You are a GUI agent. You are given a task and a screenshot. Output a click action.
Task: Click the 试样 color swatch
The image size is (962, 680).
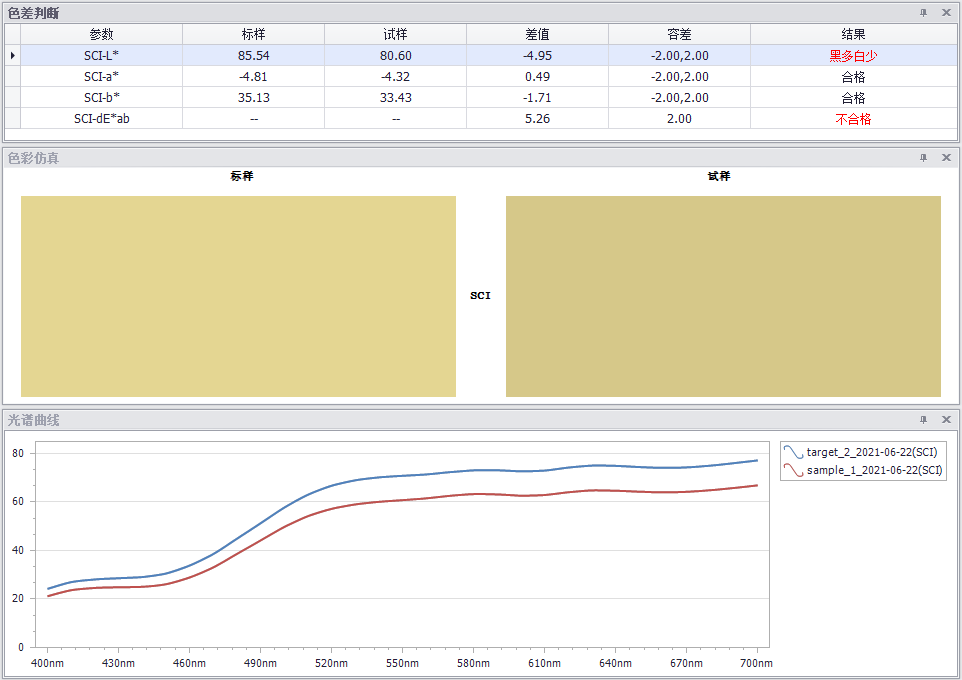tap(723, 296)
